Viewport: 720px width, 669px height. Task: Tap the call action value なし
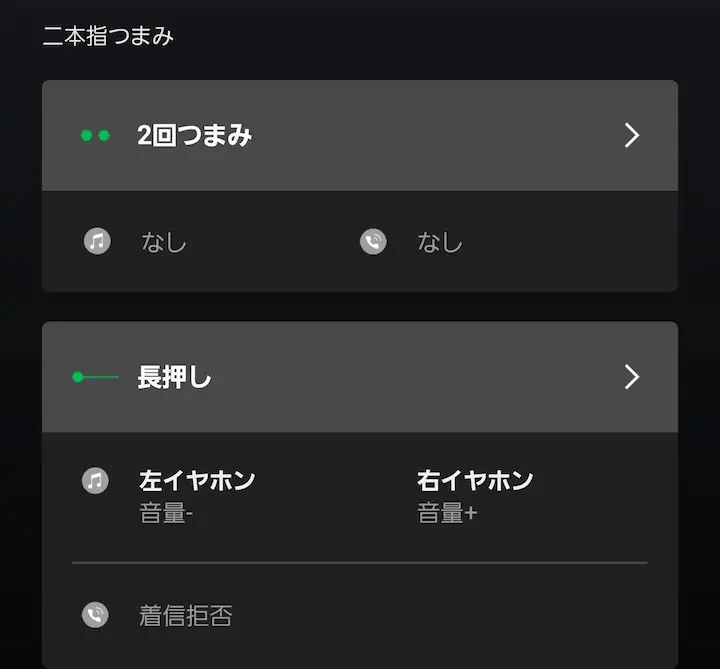[440, 242]
